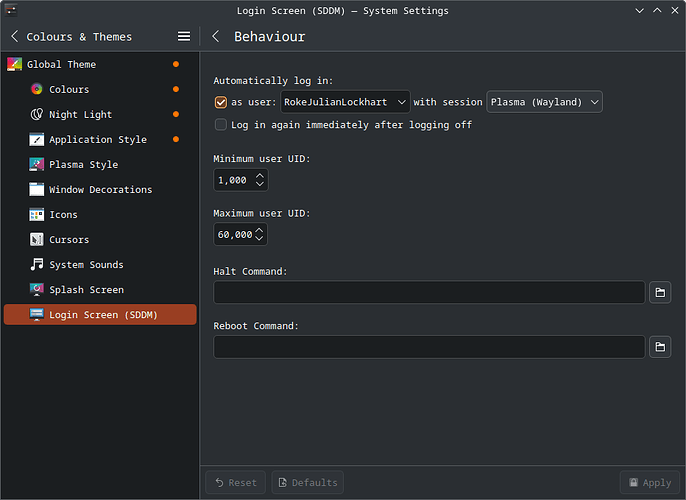Image resolution: width=686 pixels, height=500 pixels.
Task: Close the System Settings window
Action: 675,10
